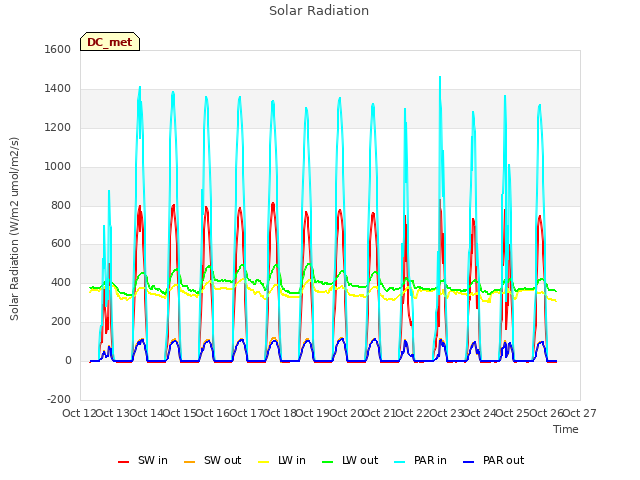The image size is (640, 480).
Task: Click the y-axis title Solar Radiation (W/m2 umol/m2/s)
Action: point(14,229)
